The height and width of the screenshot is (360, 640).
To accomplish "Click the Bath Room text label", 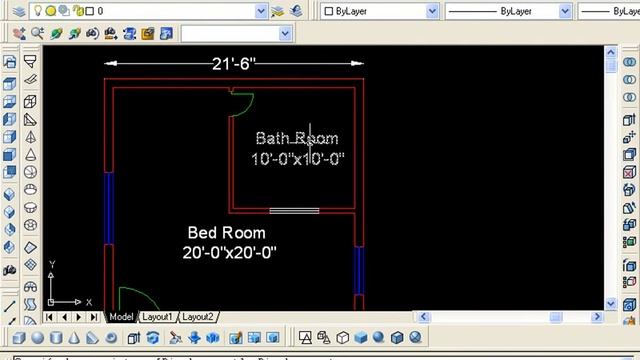I will click(x=297, y=138).
